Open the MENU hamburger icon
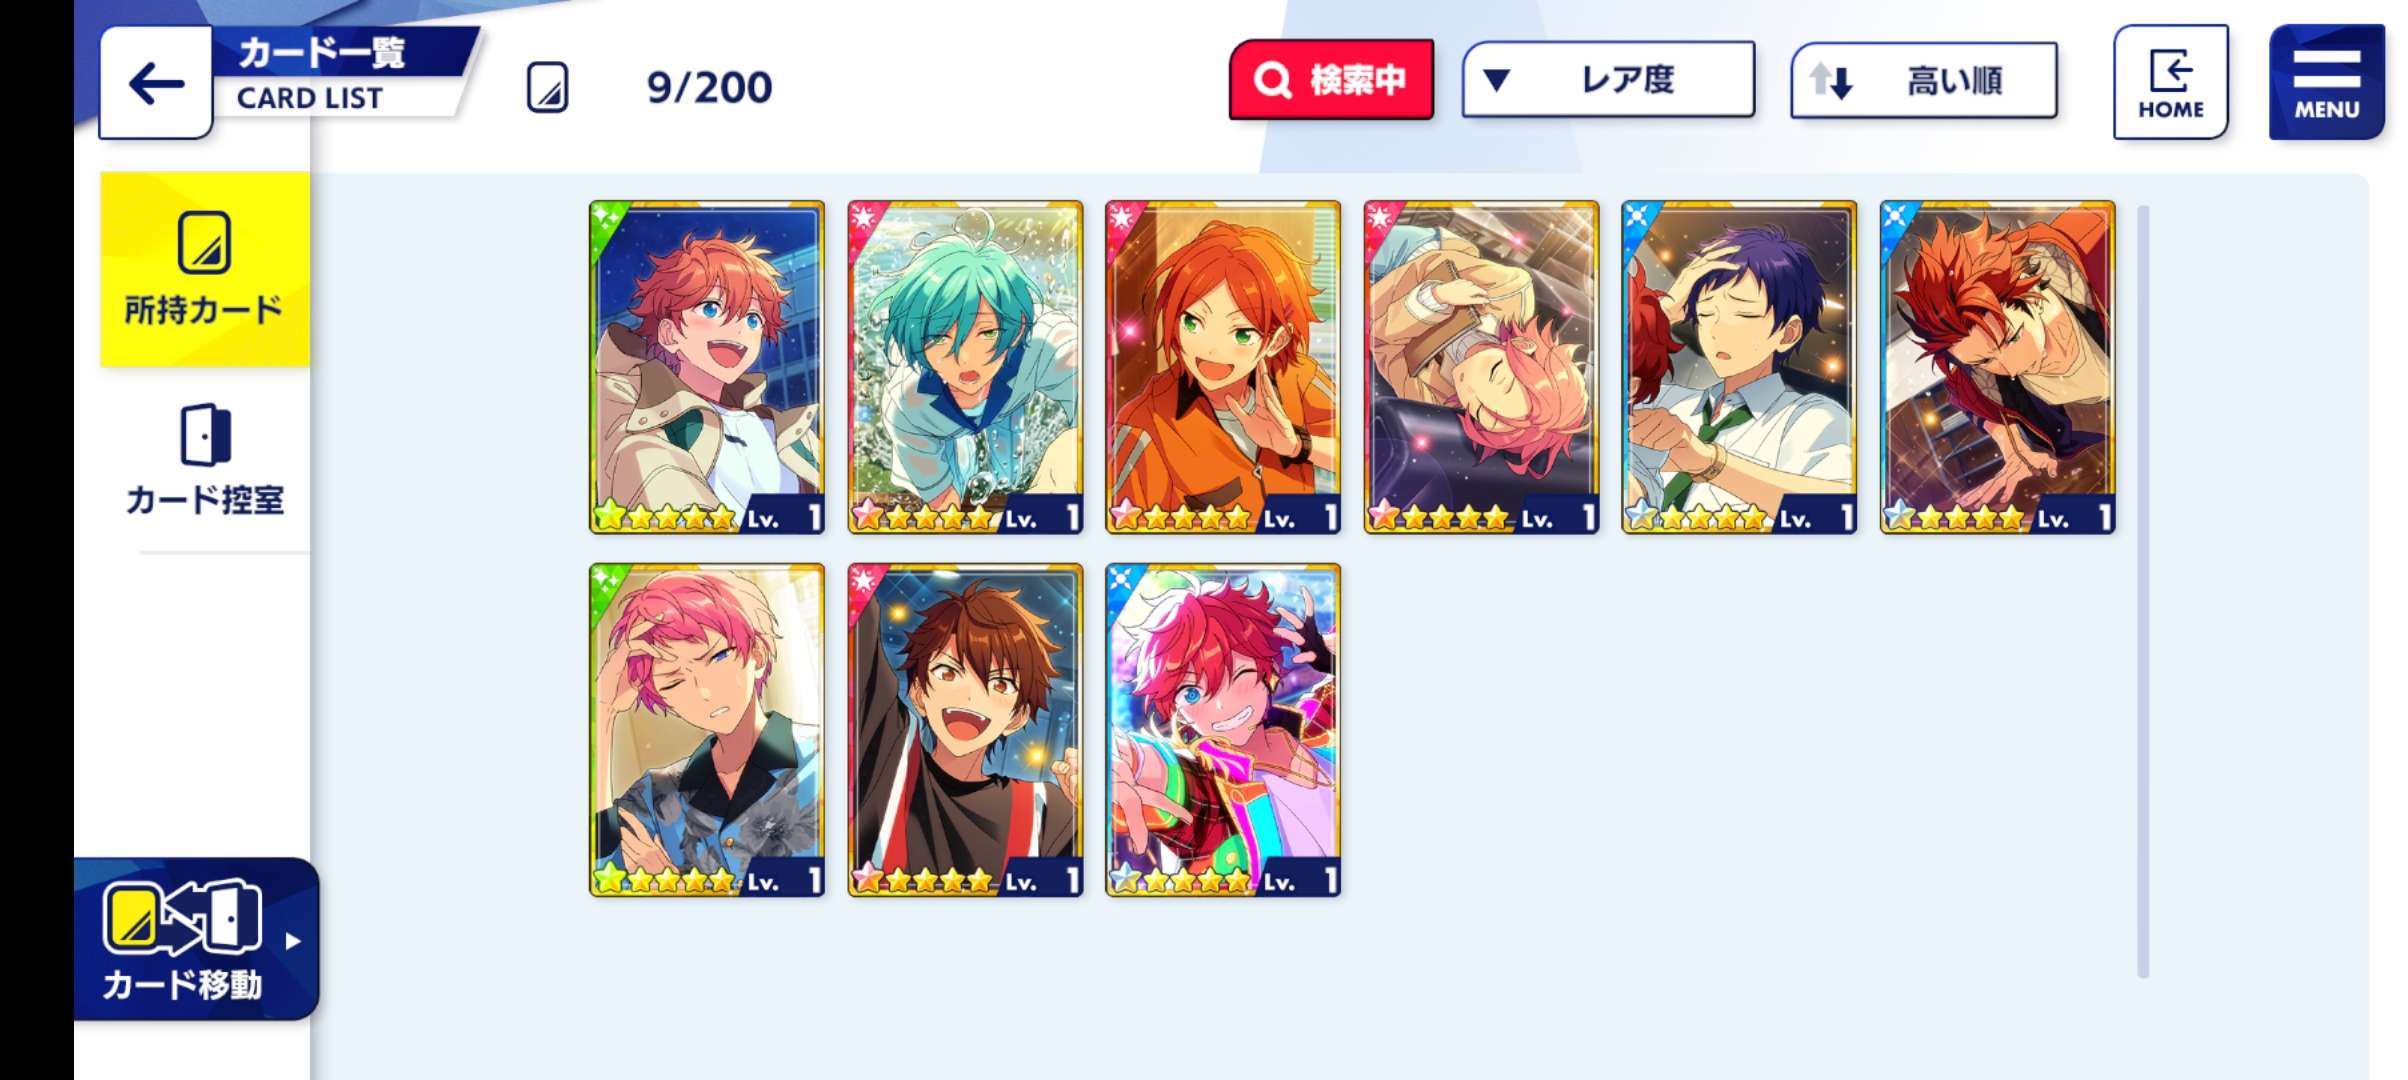Screen dimensions: 2408x1080 (x=2326, y=82)
